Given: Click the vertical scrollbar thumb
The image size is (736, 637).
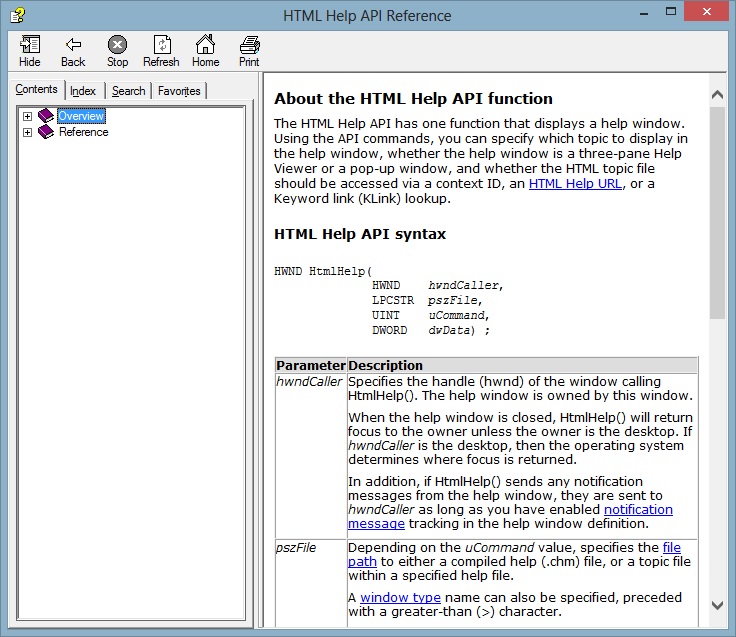Looking at the screenshot, I should pos(717,213).
